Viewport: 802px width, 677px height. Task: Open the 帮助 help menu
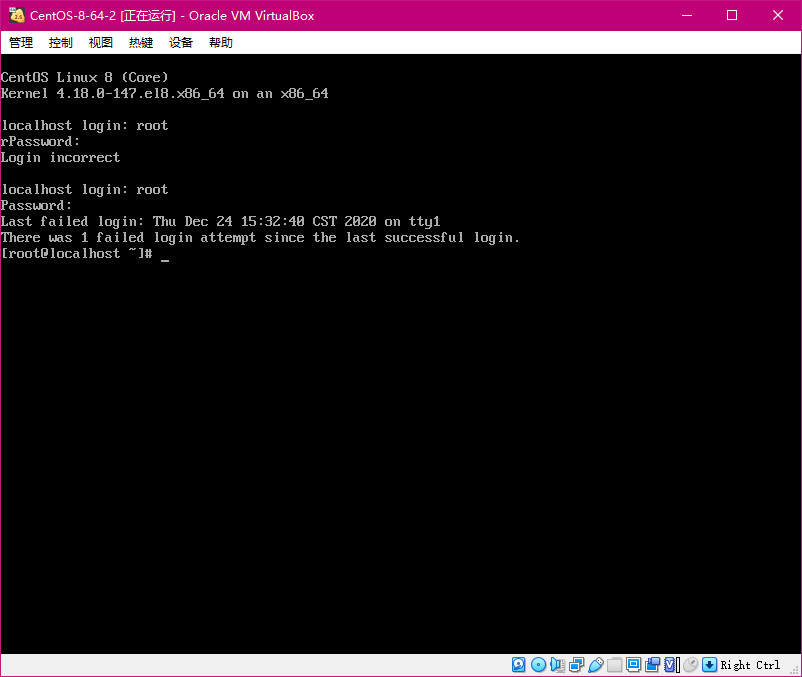point(222,42)
